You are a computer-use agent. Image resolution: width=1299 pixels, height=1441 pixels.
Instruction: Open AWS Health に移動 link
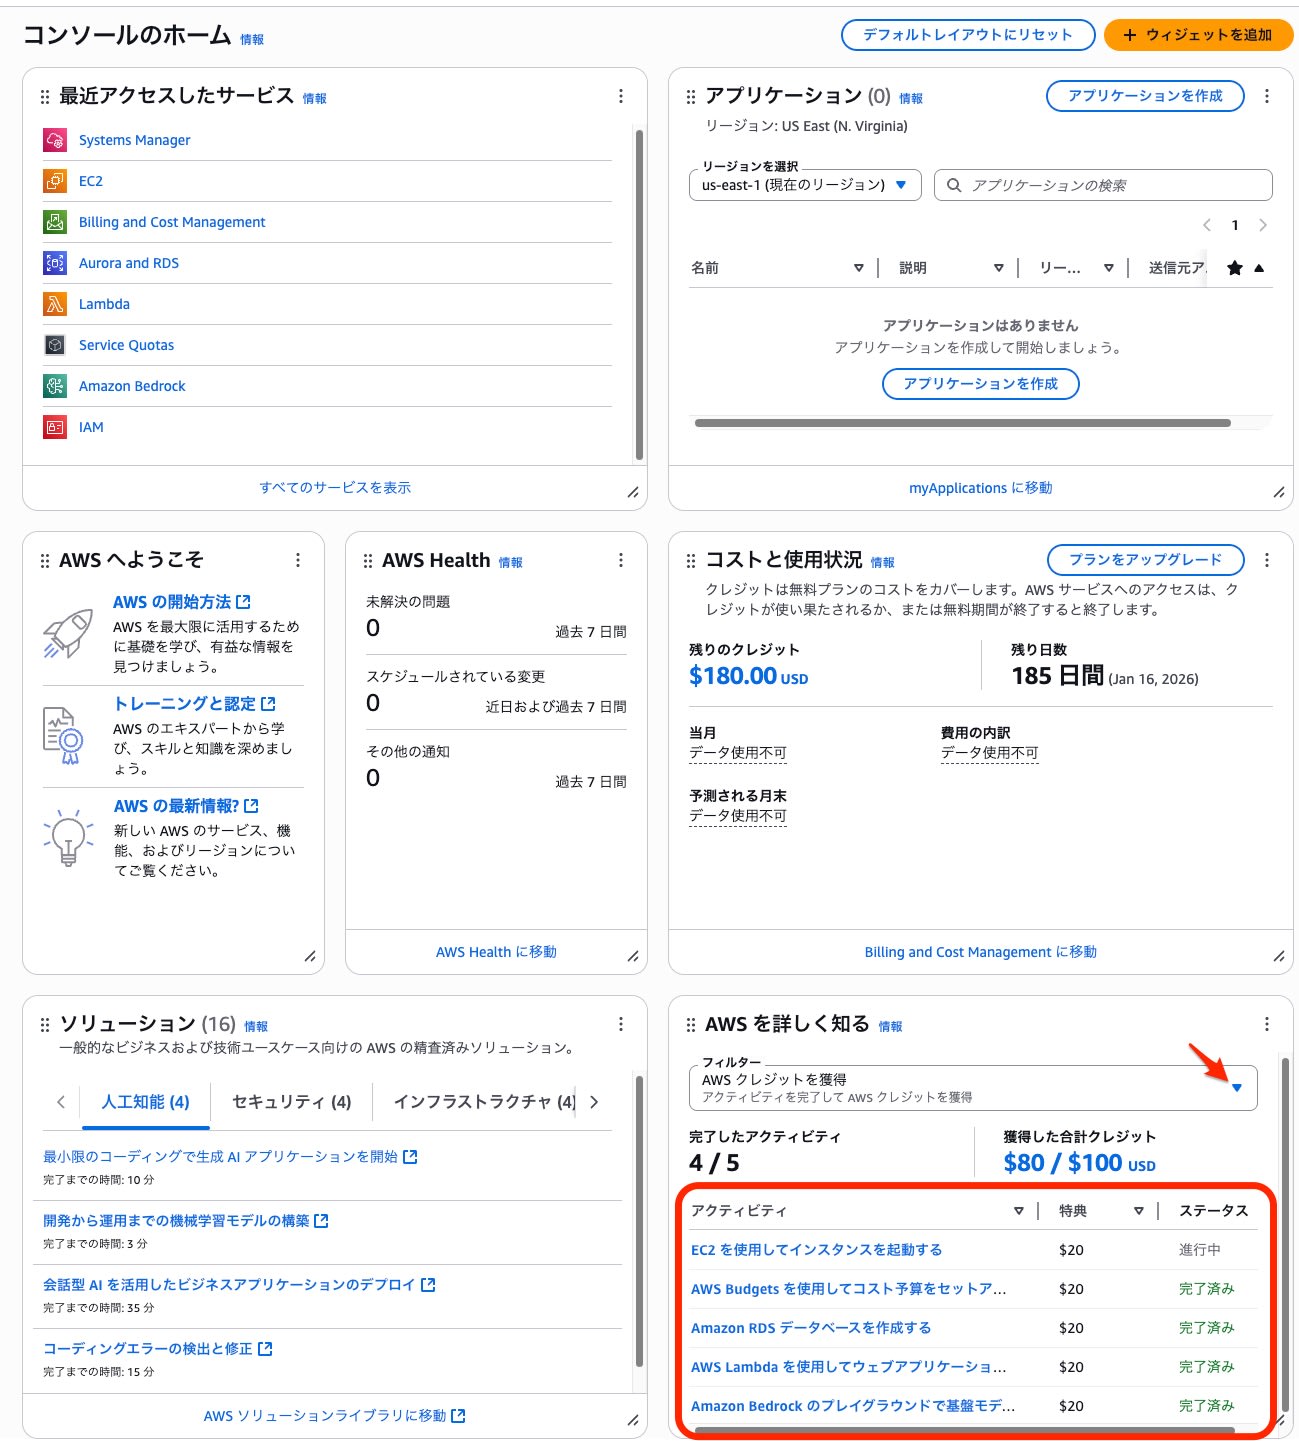[496, 952]
